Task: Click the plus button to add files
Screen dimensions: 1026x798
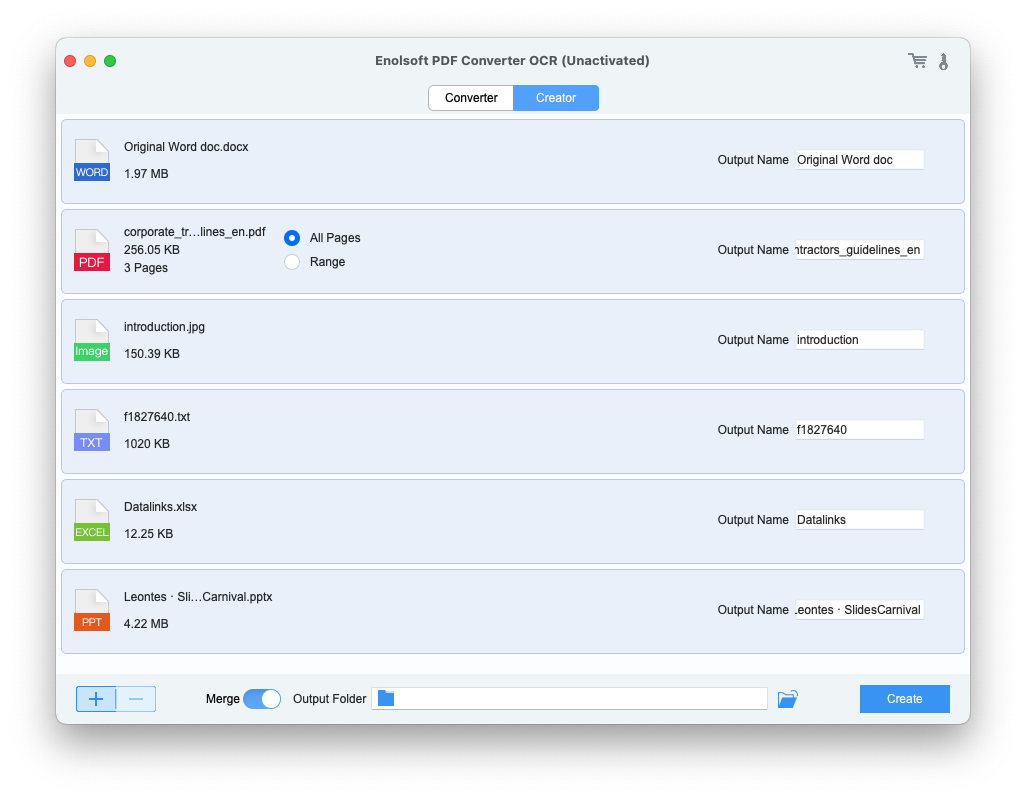Action: pos(96,699)
